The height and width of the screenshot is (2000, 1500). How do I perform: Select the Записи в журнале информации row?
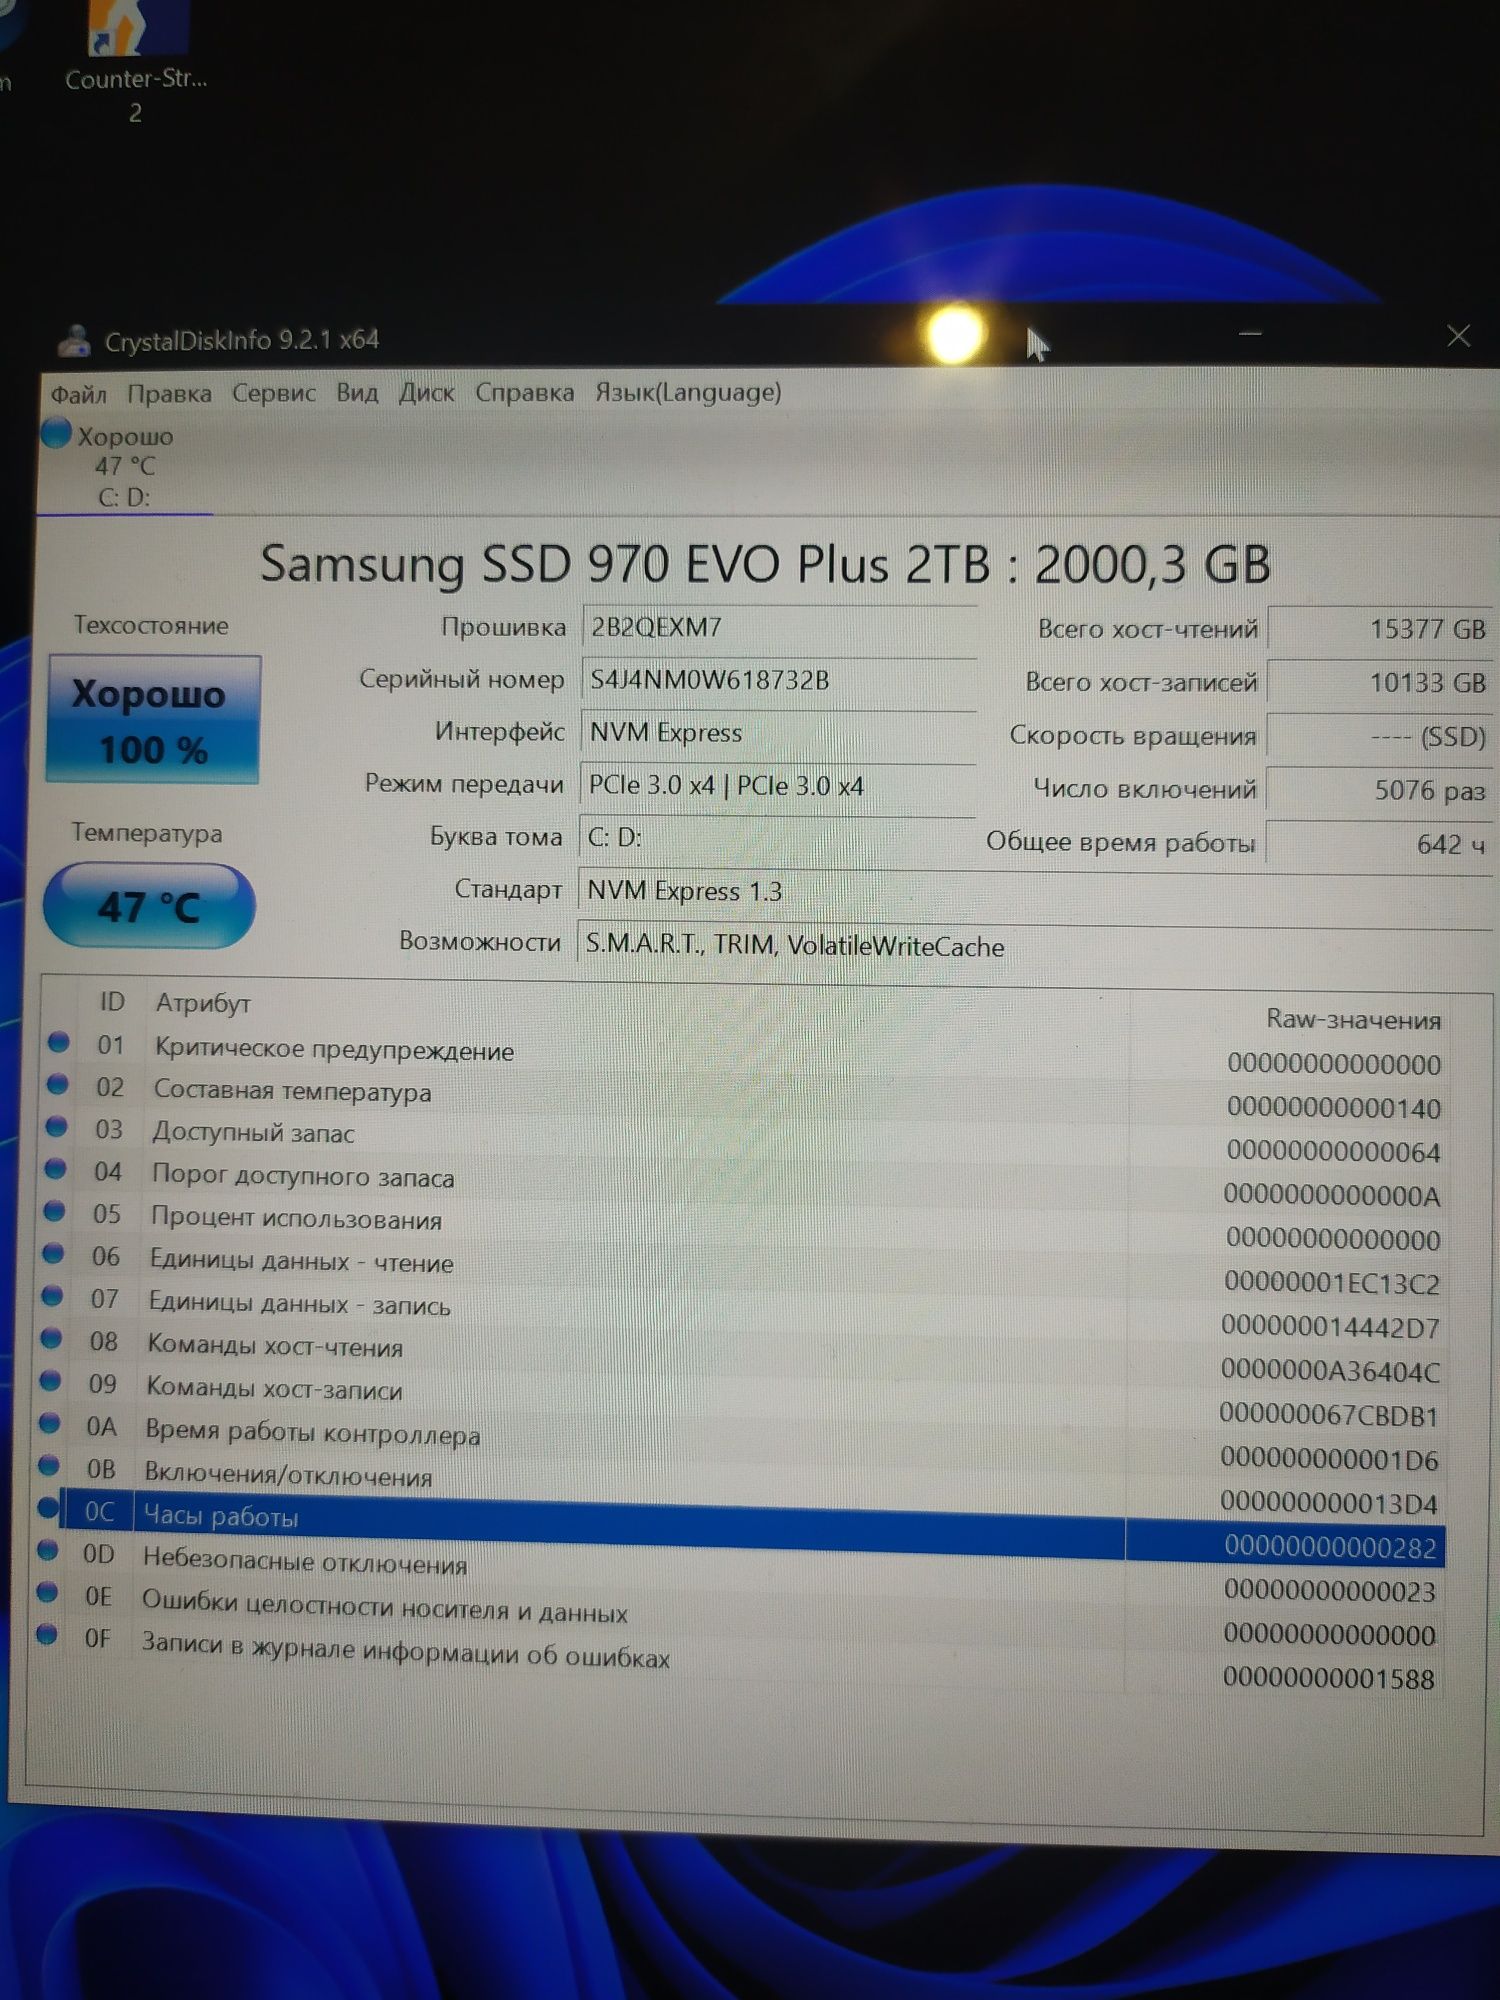pyautogui.click(x=740, y=1658)
